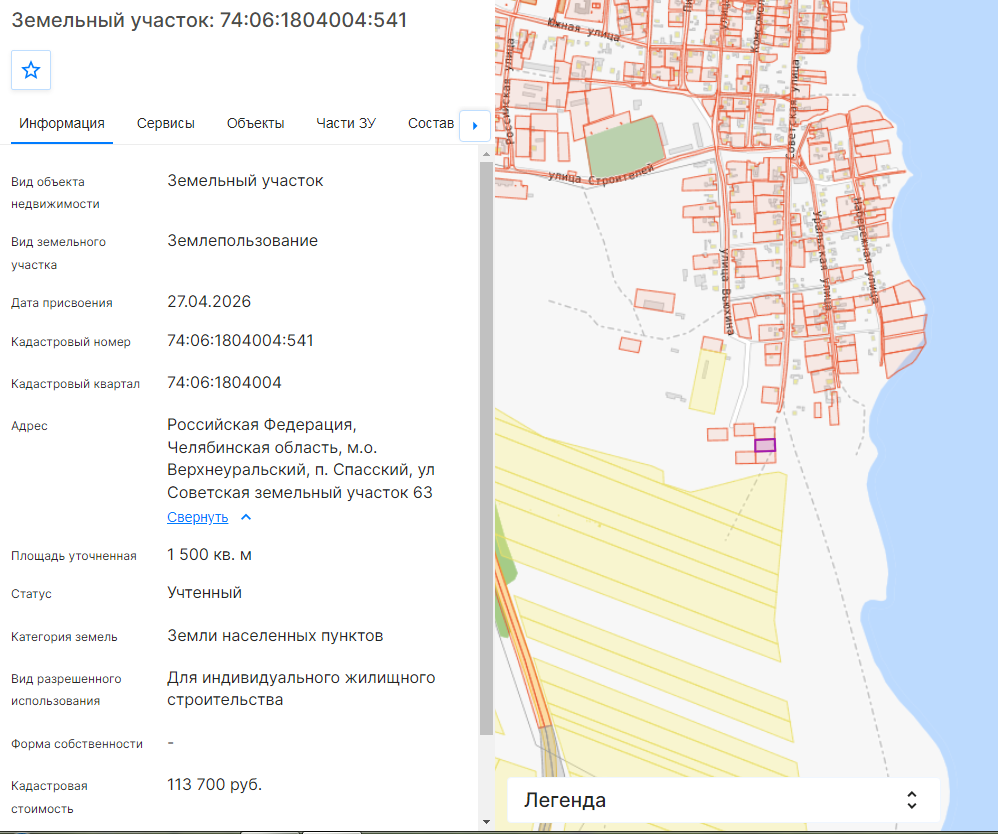Image resolution: width=998 pixels, height=834 pixels.
Task: Open the Объекты tab
Action: [255, 124]
